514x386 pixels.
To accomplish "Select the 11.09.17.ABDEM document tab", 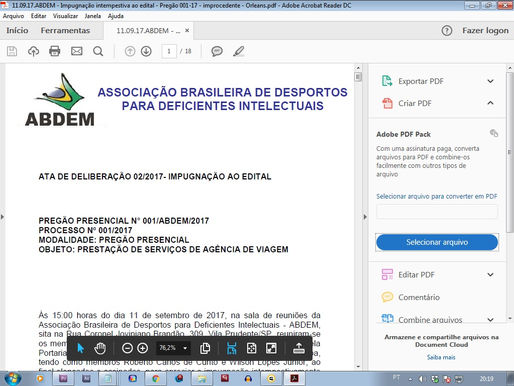I will (x=148, y=31).
